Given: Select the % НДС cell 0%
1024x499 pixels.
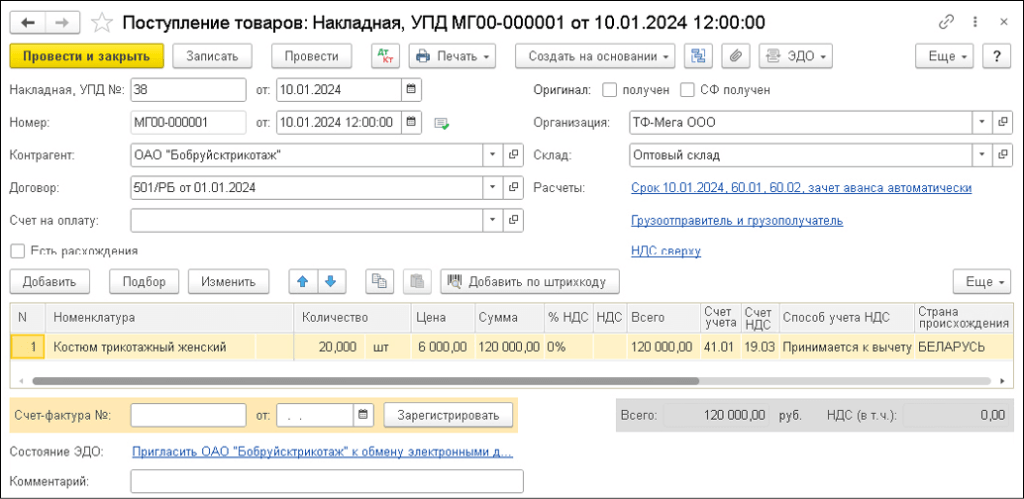Looking at the screenshot, I should click(568, 347).
